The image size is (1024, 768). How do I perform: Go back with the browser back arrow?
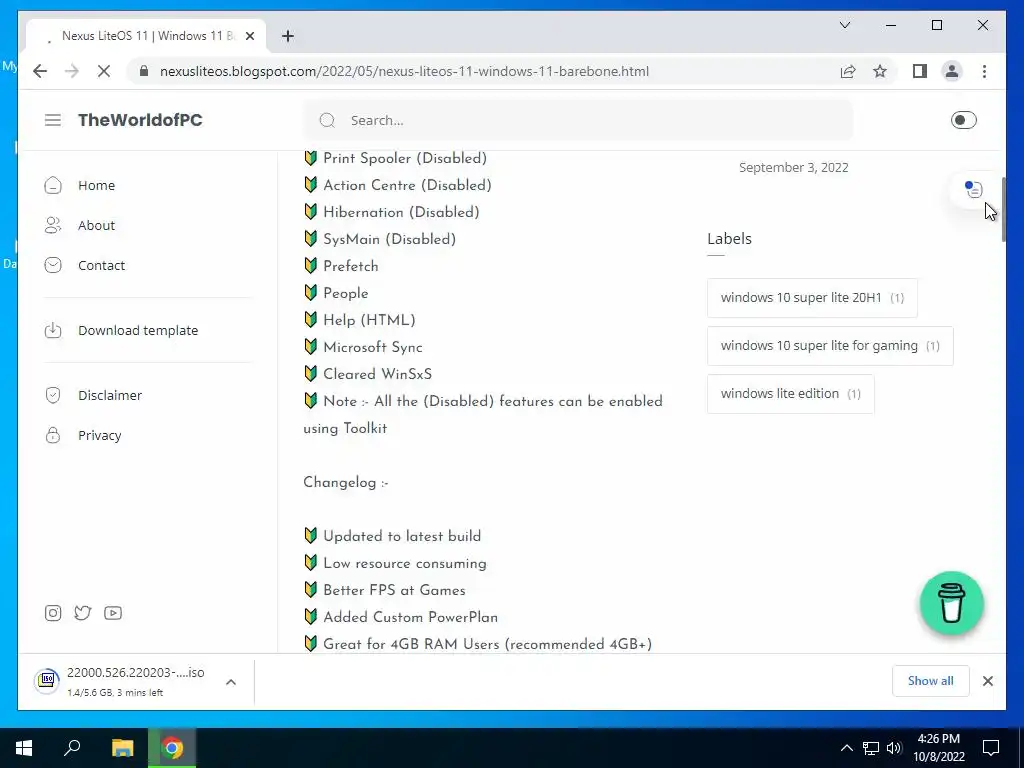point(40,71)
